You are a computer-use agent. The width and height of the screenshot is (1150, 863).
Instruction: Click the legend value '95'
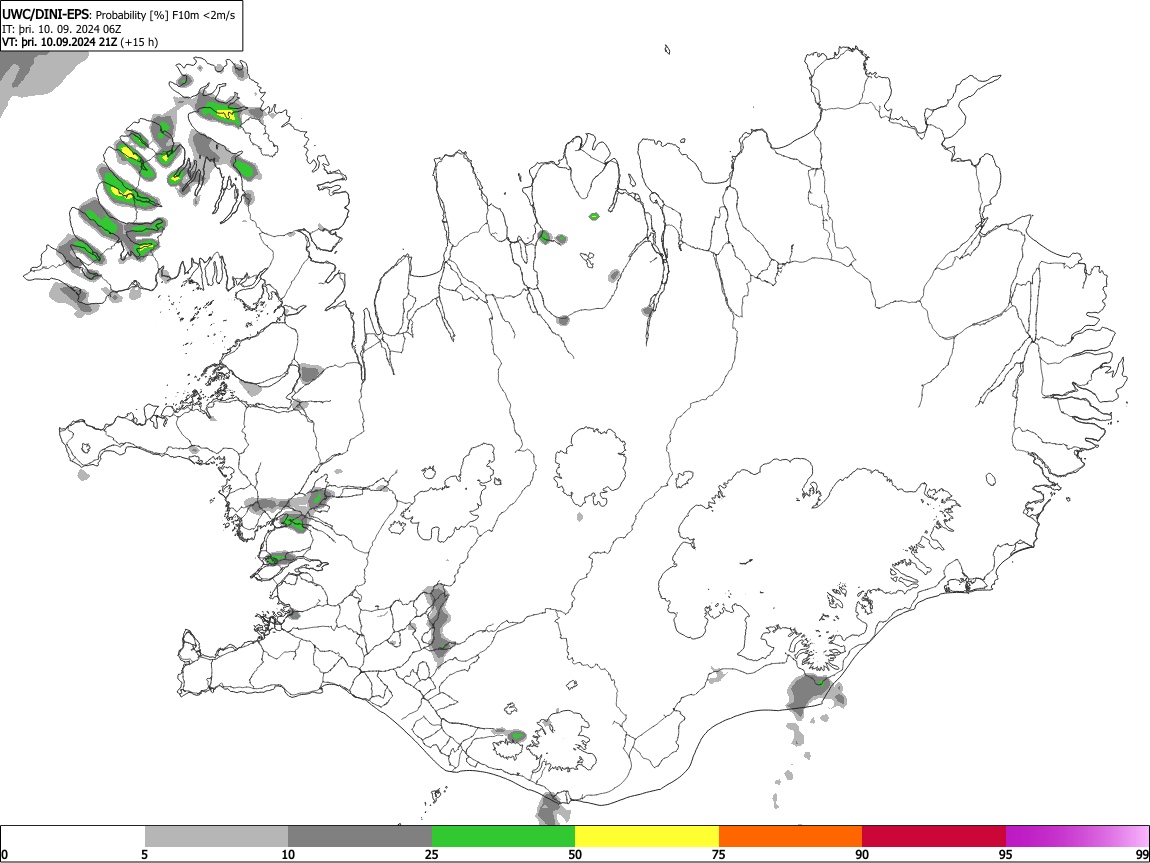(x=1005, y=855)
